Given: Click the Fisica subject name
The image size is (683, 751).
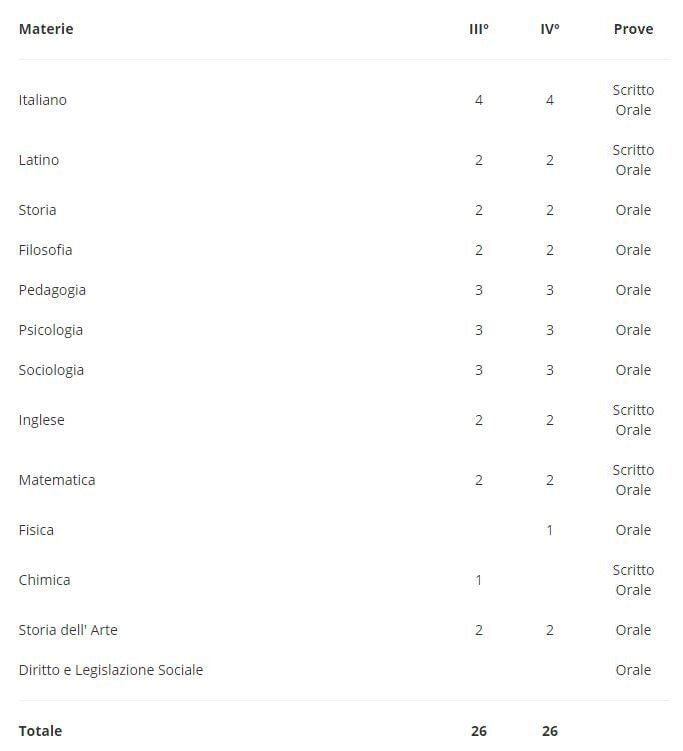Looking at the screenshot, I should 36,530.
